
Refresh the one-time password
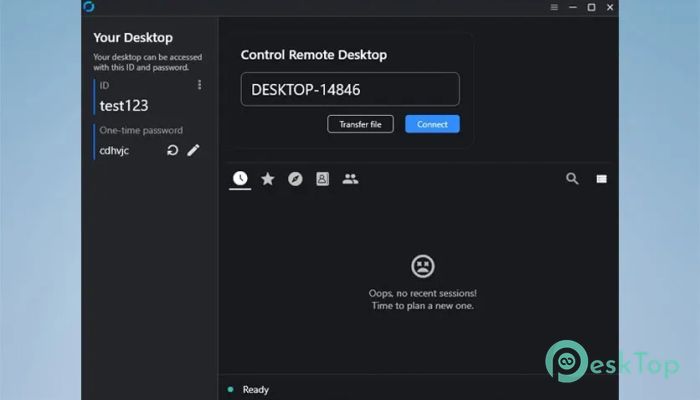pyautogui.click(x=173, y=150)
